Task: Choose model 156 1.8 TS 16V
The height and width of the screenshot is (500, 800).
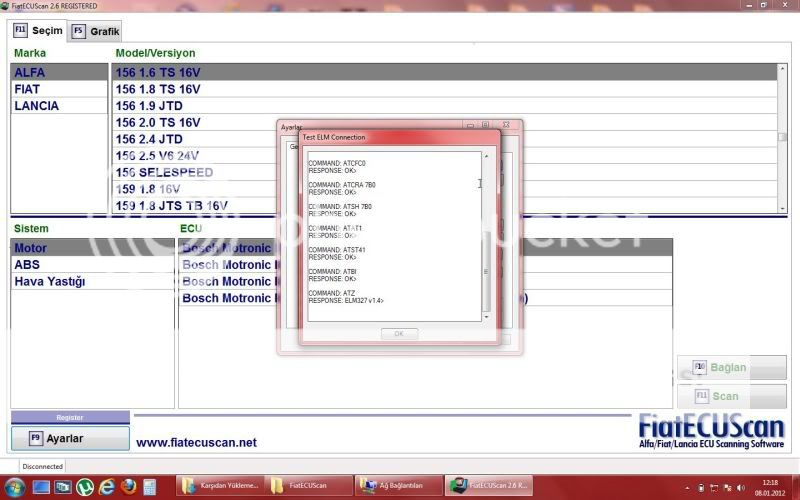Action: coord(444,89)
